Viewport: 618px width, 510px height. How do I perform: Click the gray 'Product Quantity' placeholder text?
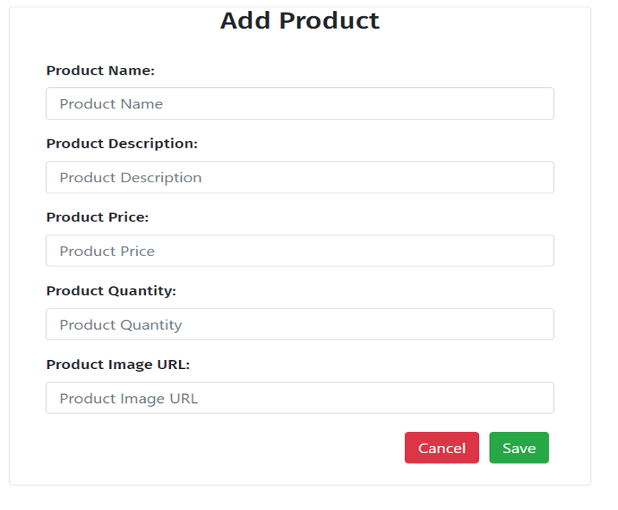121,325
